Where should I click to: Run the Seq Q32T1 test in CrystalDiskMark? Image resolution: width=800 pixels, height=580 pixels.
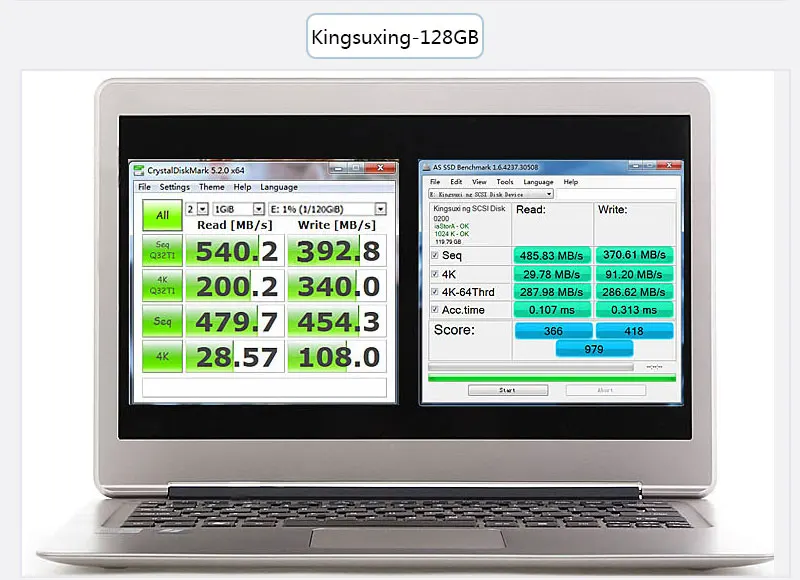point(162,250)
